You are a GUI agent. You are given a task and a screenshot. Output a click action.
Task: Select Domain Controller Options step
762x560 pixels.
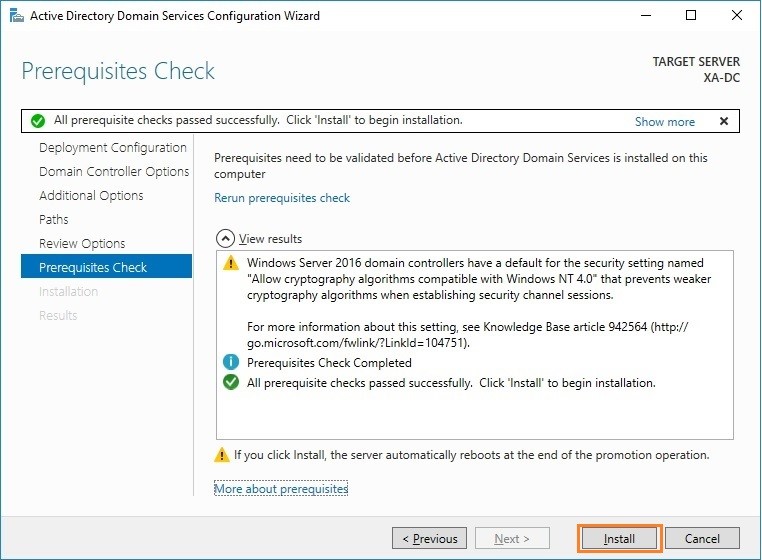click(114, 171)
